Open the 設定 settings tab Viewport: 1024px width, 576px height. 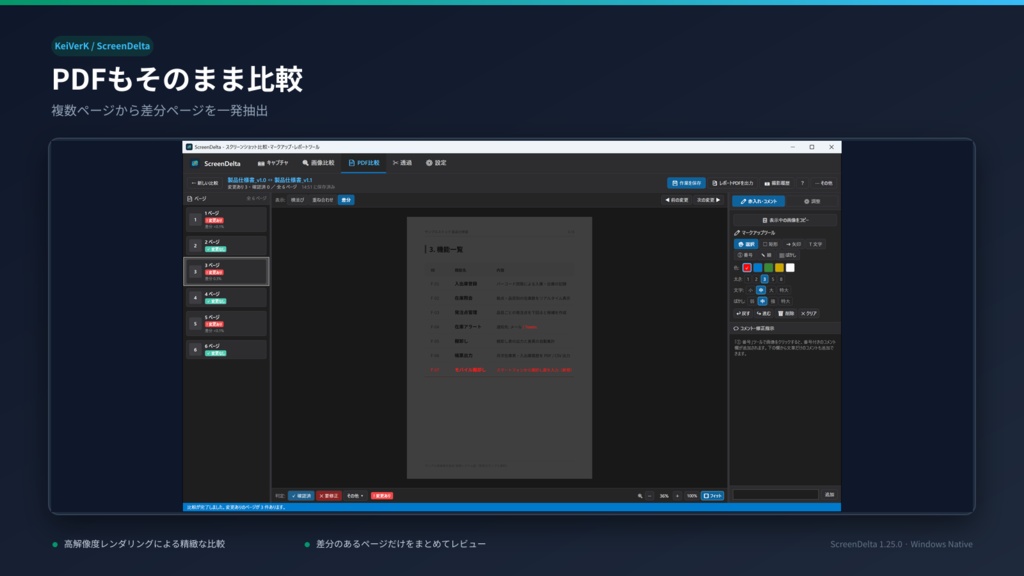[x=436, y=163]
